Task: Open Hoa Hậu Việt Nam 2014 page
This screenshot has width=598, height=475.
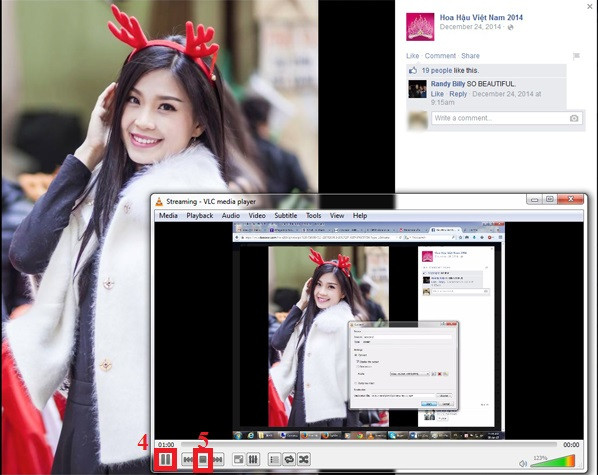Action: (481, 17)
